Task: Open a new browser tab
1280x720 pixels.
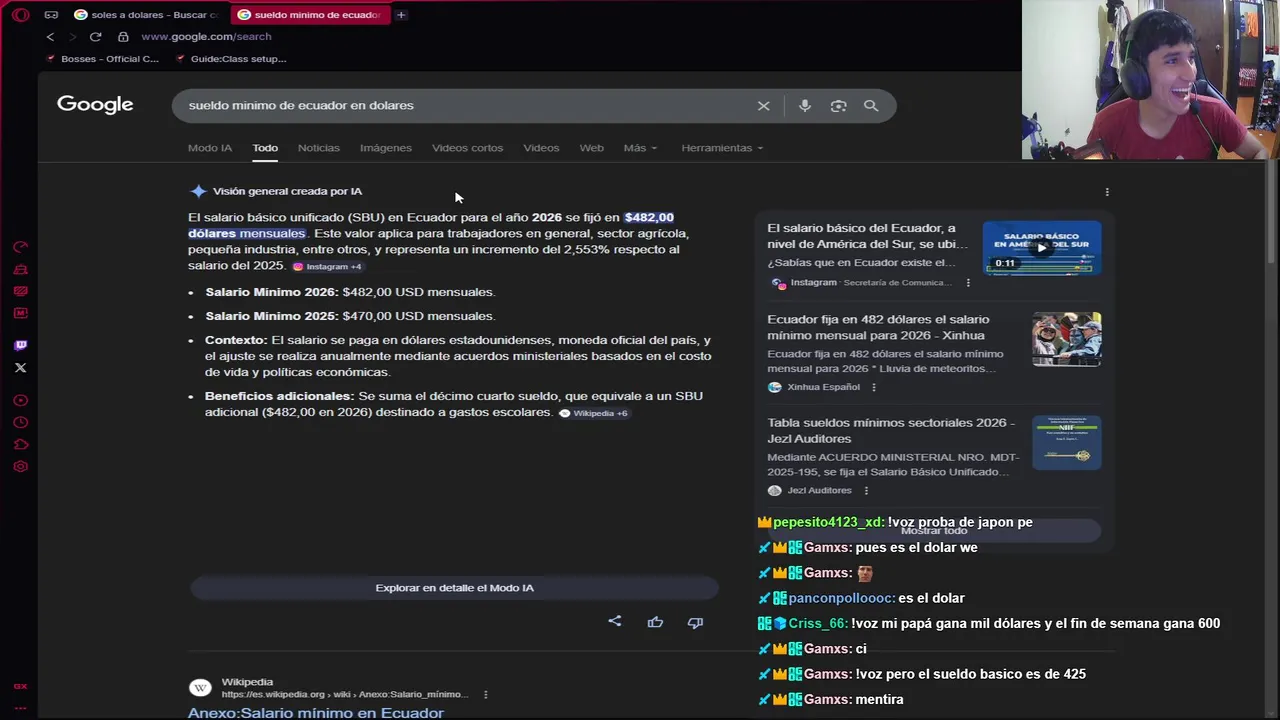Action: click(401, 15)
